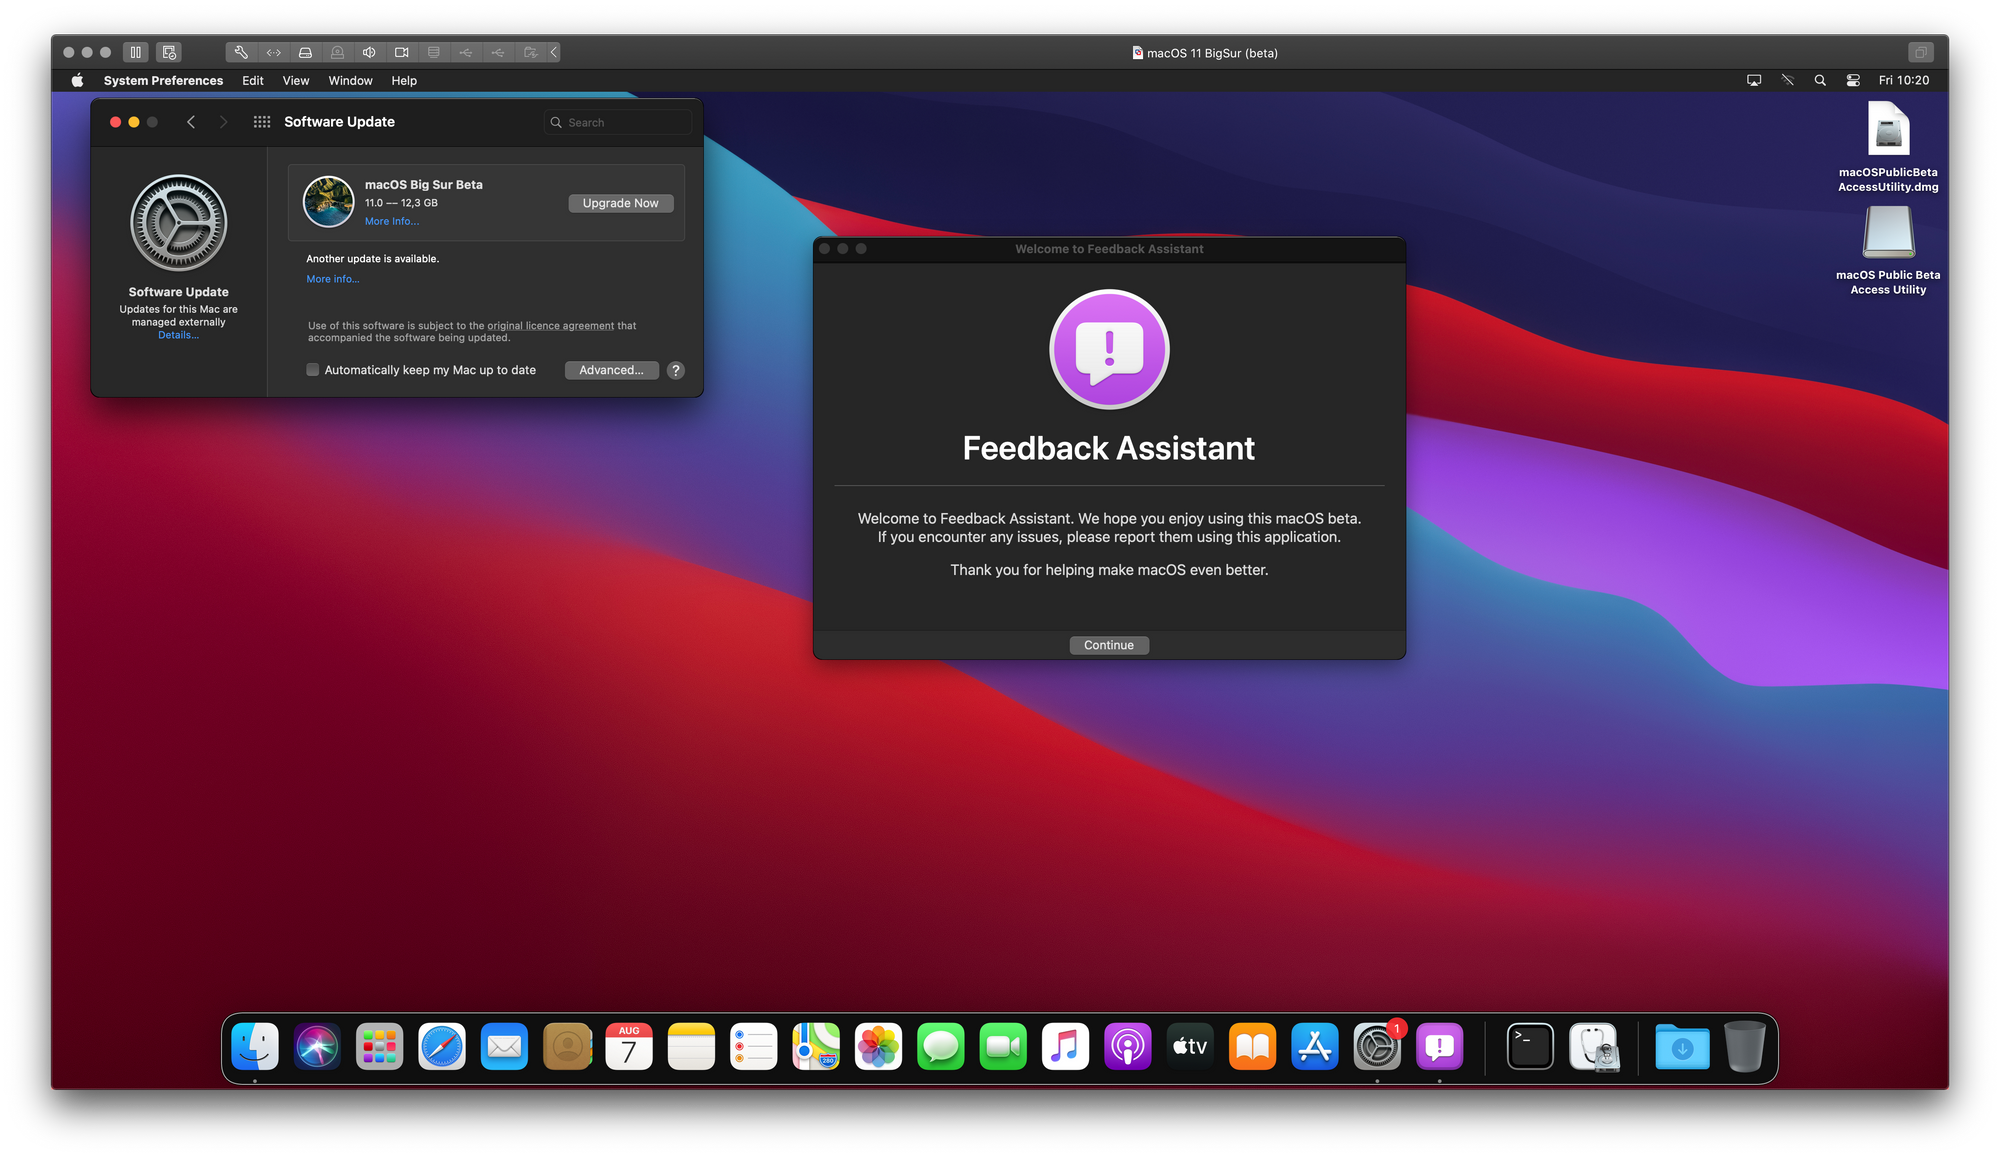The width and height of the screenshot is (2000, 1157).
Task: Open Spotlight search in menu bar
Action: [x=1820, y=80]
